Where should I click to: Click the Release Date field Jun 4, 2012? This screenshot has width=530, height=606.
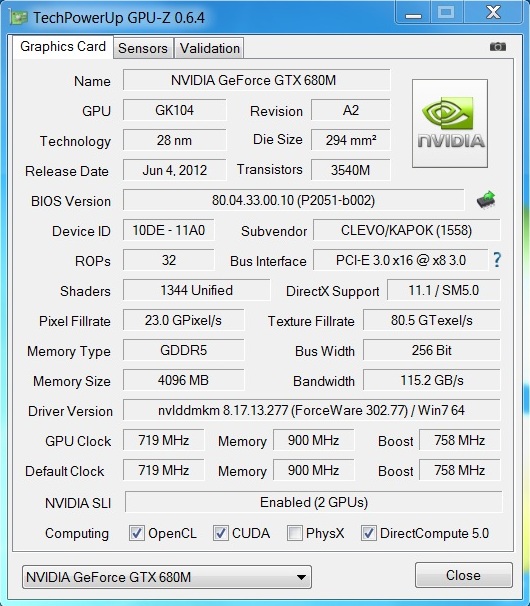coord(174,170)
